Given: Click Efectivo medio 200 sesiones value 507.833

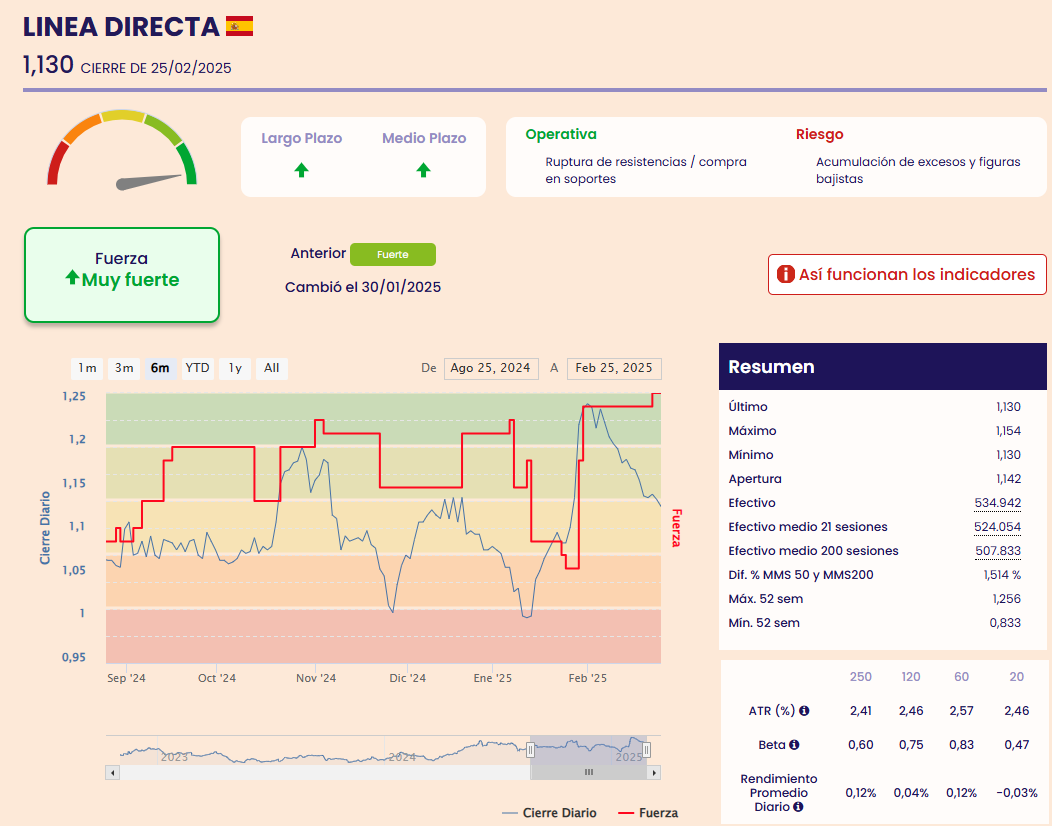Looking at the screenshot, I should (998, 552).
